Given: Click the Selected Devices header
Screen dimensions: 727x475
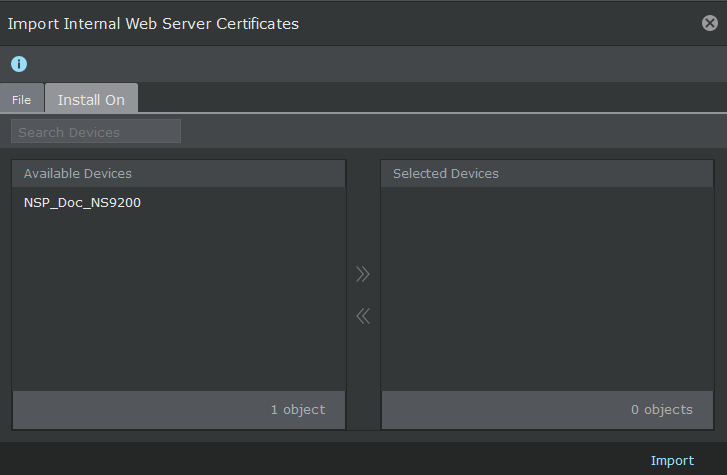Looking at the screenshot, I should 547,173.
